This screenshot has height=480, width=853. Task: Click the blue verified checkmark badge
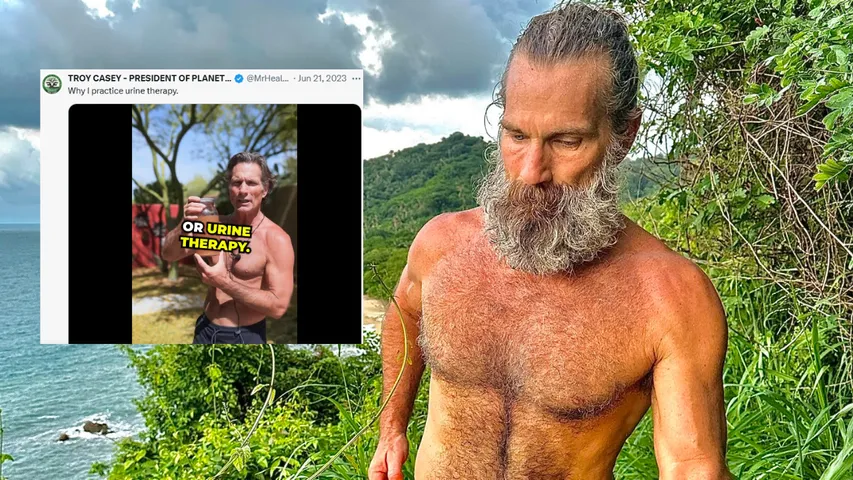(x=239, y=78)
